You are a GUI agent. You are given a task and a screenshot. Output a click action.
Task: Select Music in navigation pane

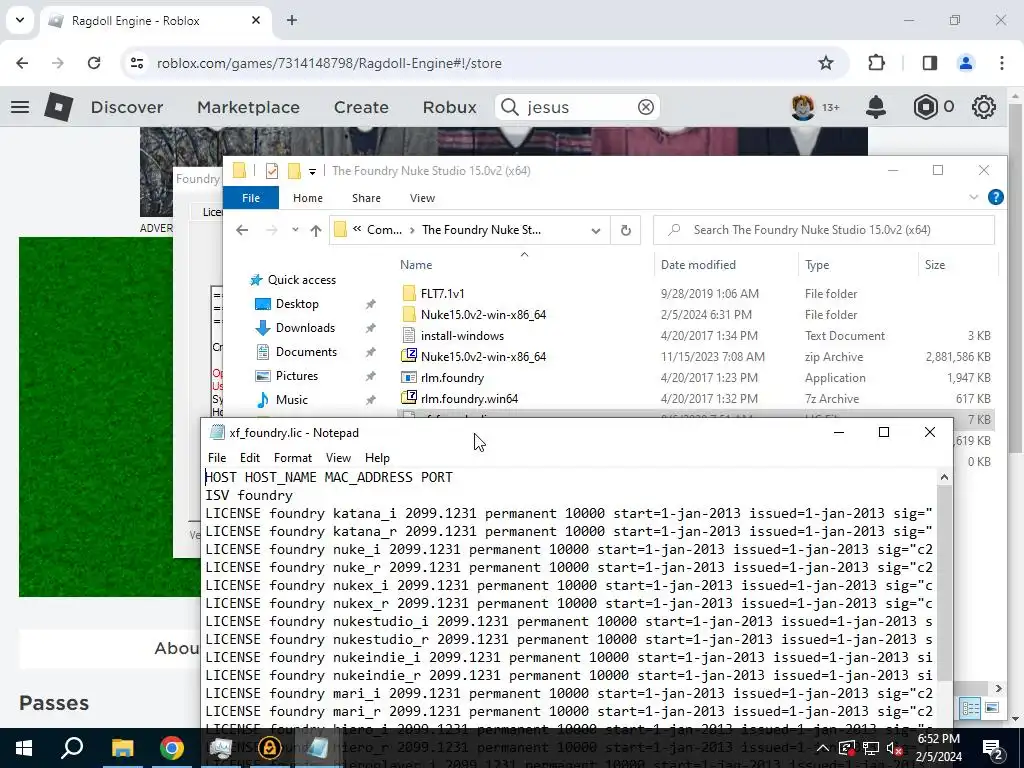291,400
